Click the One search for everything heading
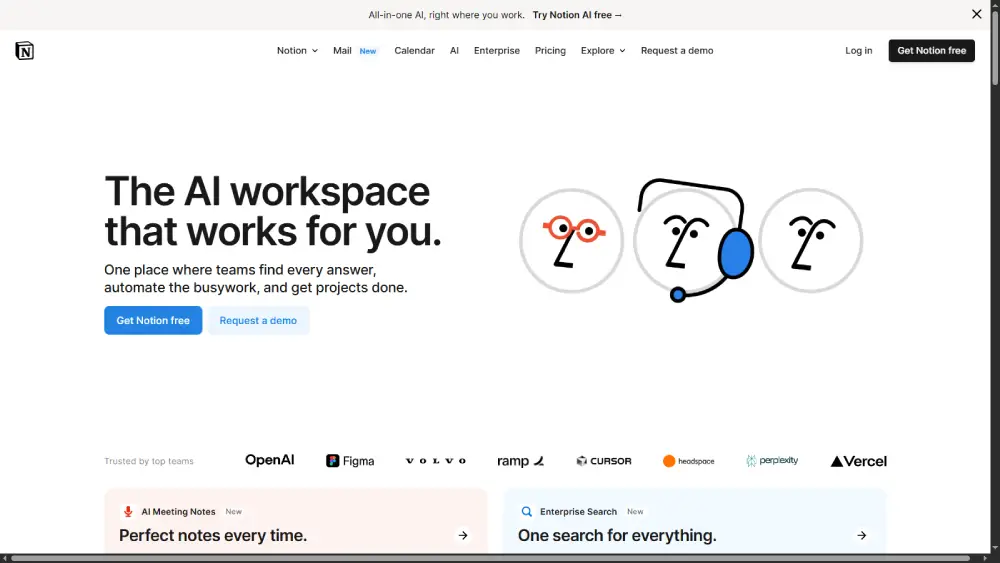 [x=617, y=536]
